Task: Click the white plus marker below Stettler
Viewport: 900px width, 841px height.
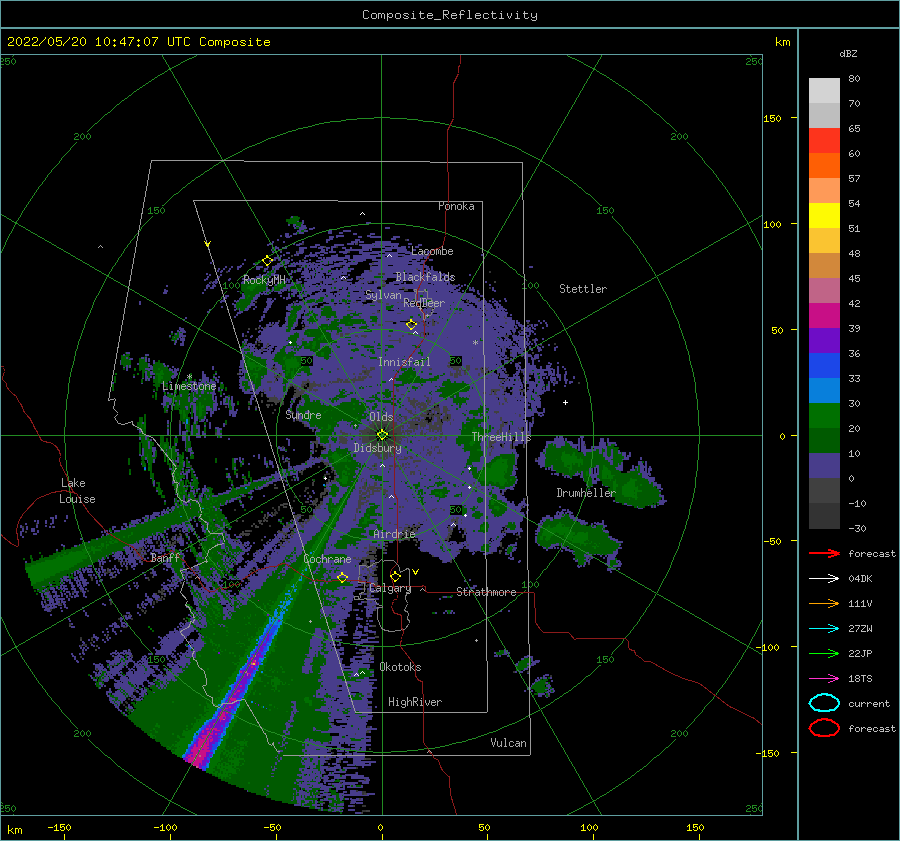Action: tap(565, 402)
